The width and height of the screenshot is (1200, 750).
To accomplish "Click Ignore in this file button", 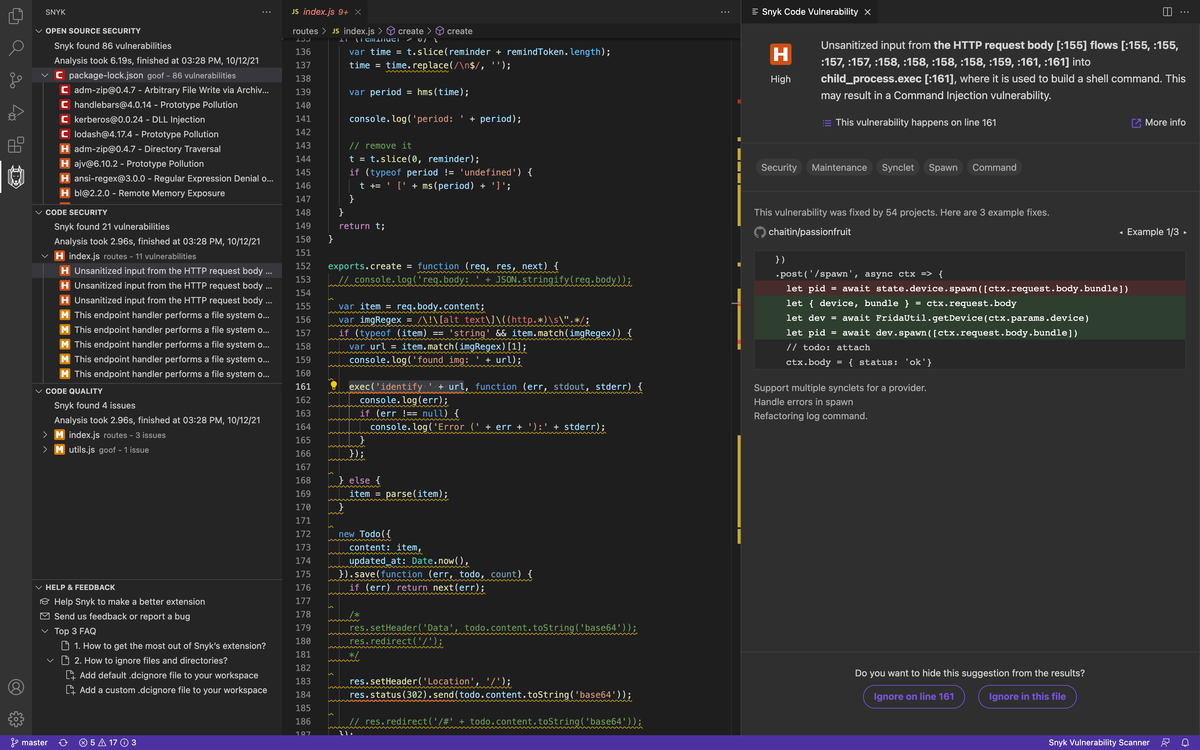I will pyautogui.click(x=1027, y=696).
